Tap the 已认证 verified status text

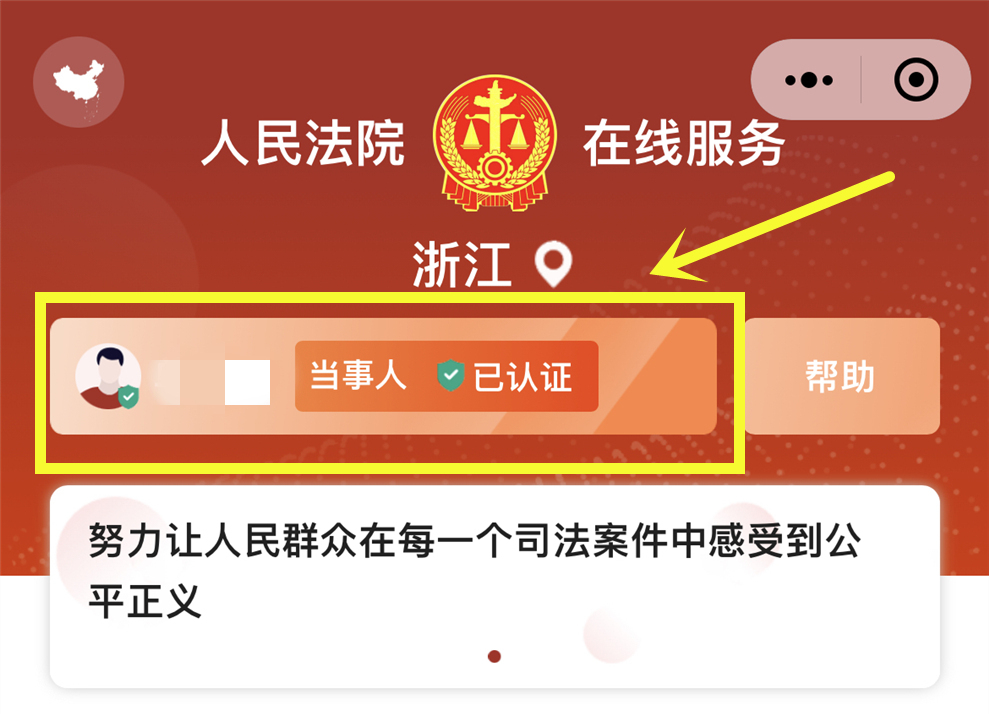[522, 377]
